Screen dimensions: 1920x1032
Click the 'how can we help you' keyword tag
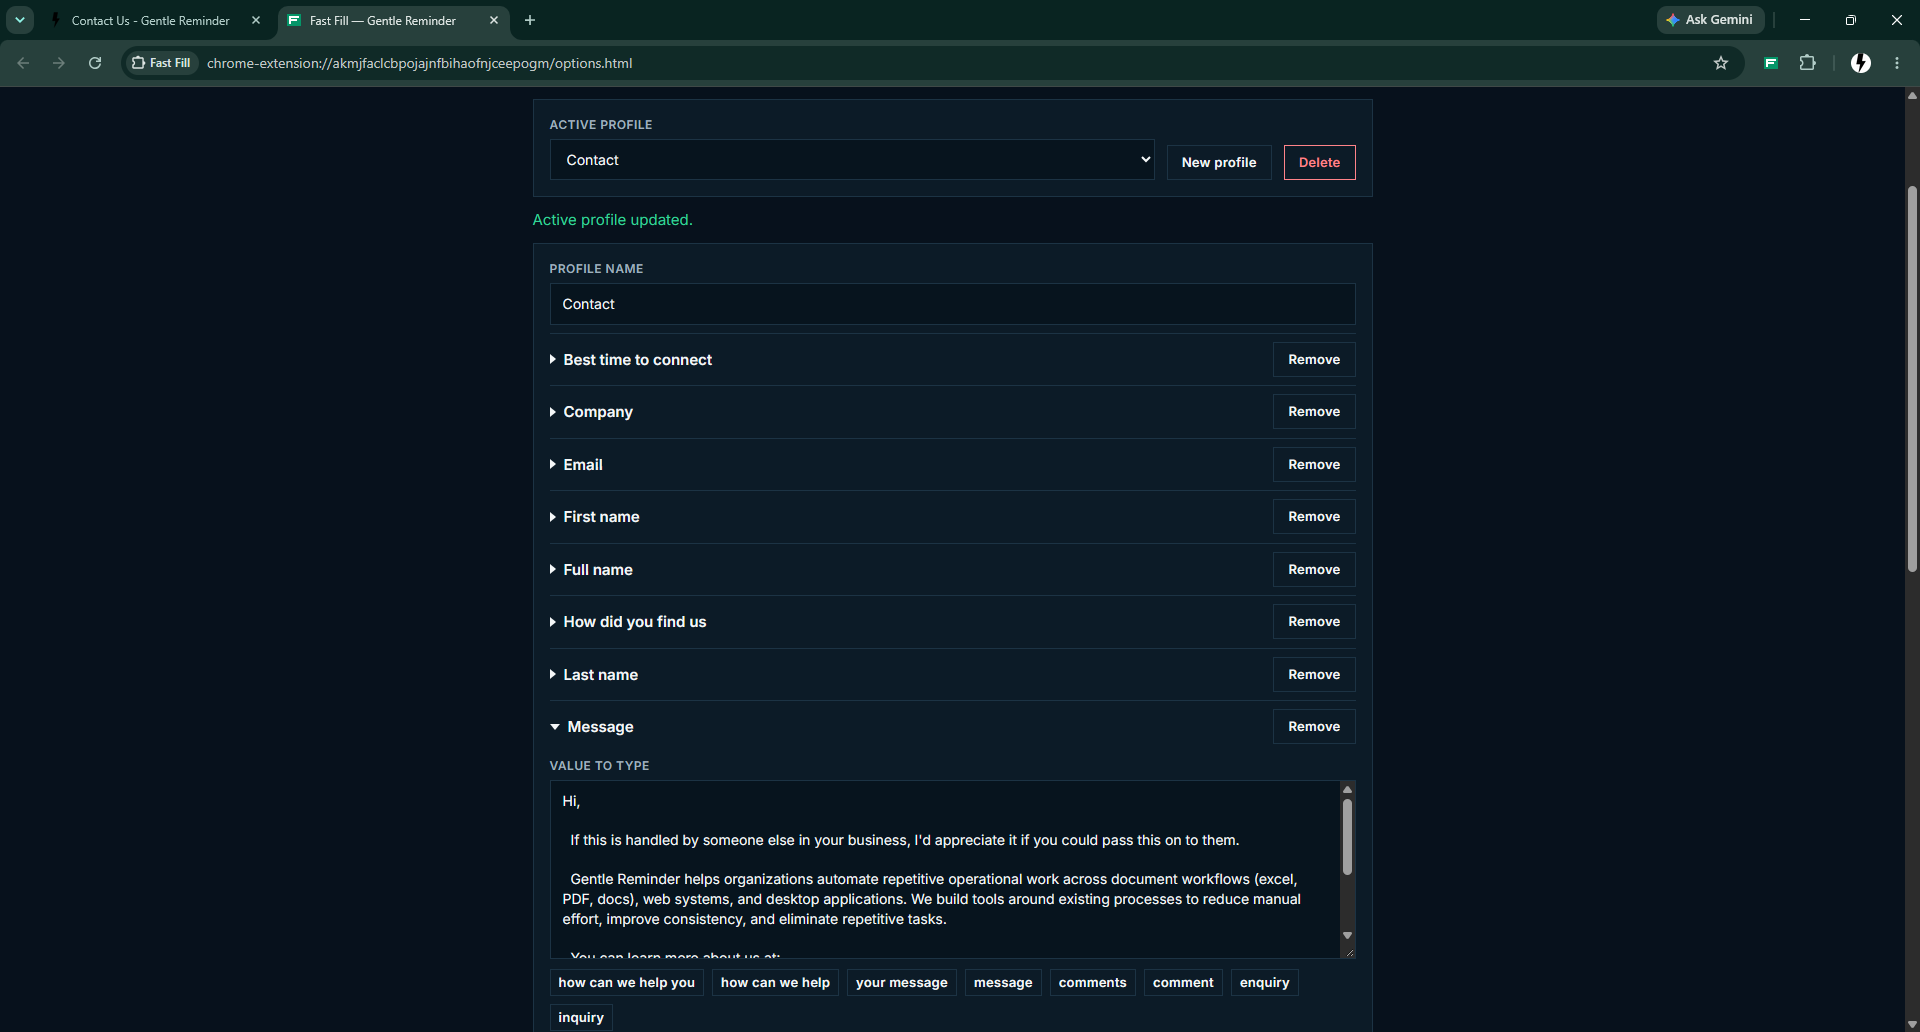[627, 983]
